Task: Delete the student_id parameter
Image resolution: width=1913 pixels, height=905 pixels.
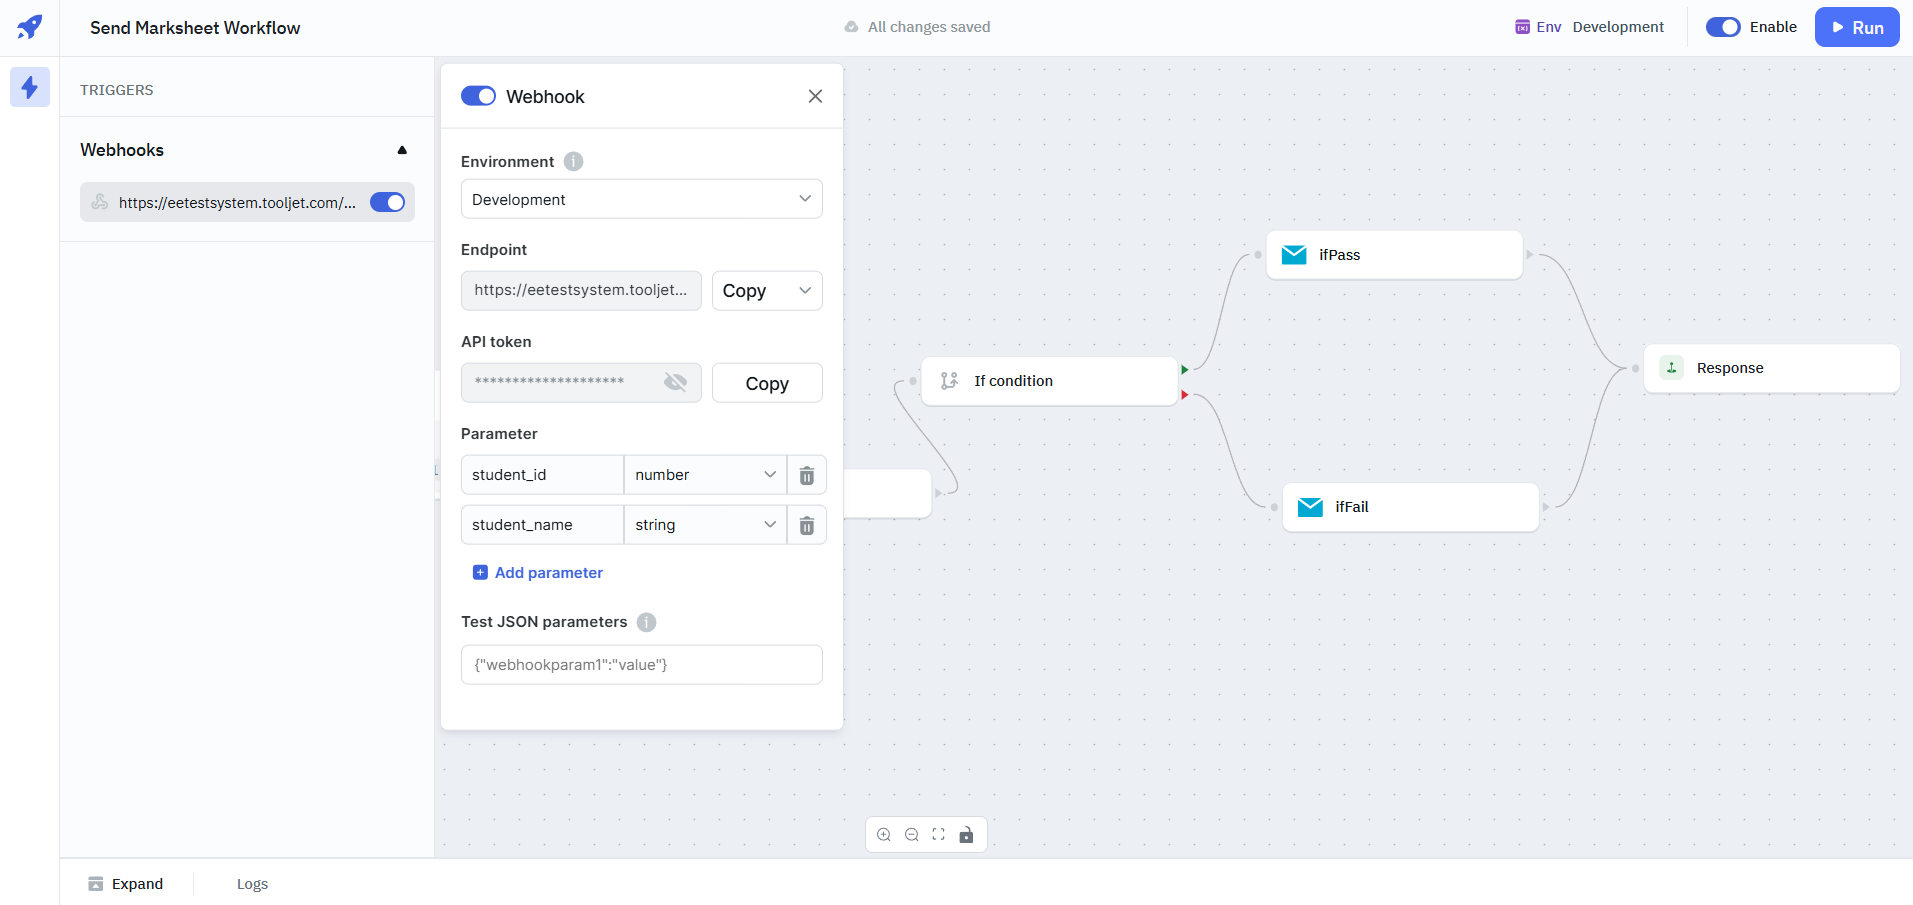Action: click(x=807, y=475)
